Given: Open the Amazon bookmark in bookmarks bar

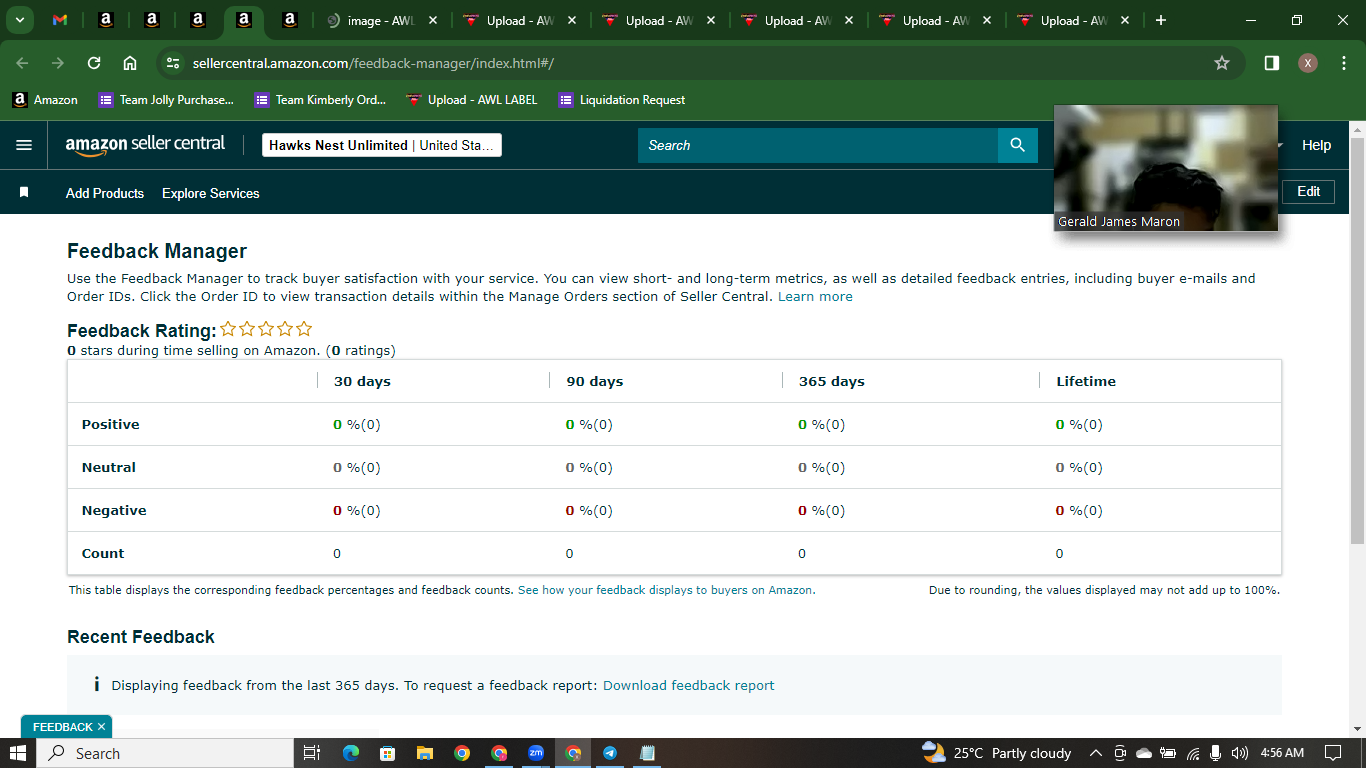Looking at the screenshot, I should (45, 100).
